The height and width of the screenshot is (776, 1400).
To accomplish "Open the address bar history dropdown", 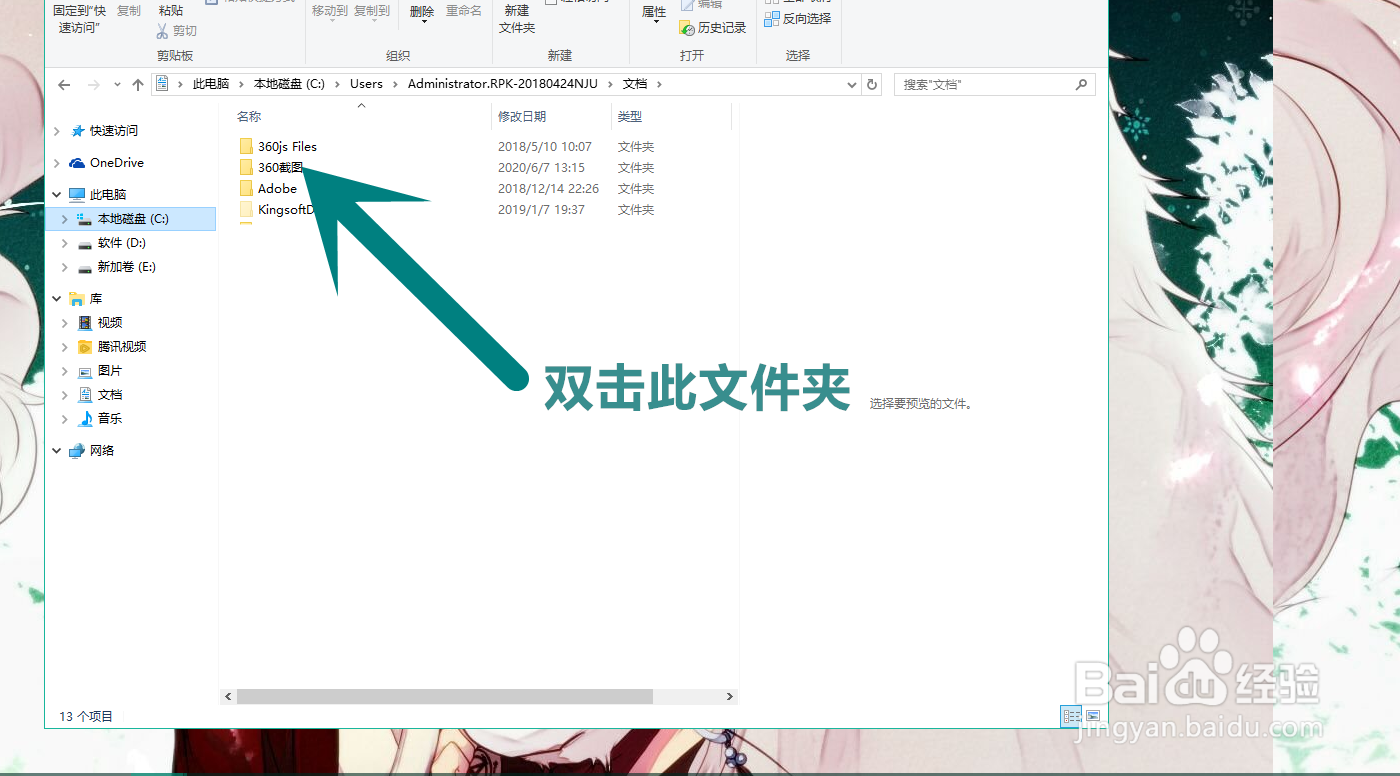I will tap(851, 84).
